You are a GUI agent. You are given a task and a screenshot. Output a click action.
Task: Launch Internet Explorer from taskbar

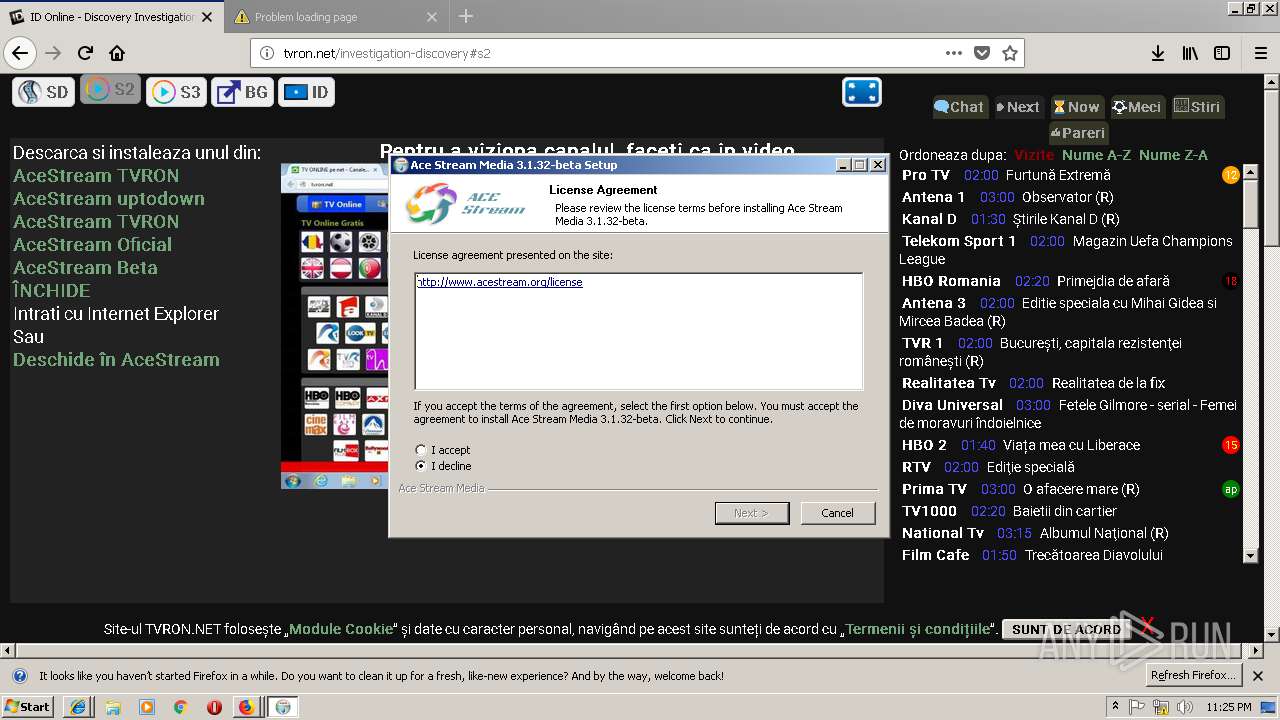(78, 706)
